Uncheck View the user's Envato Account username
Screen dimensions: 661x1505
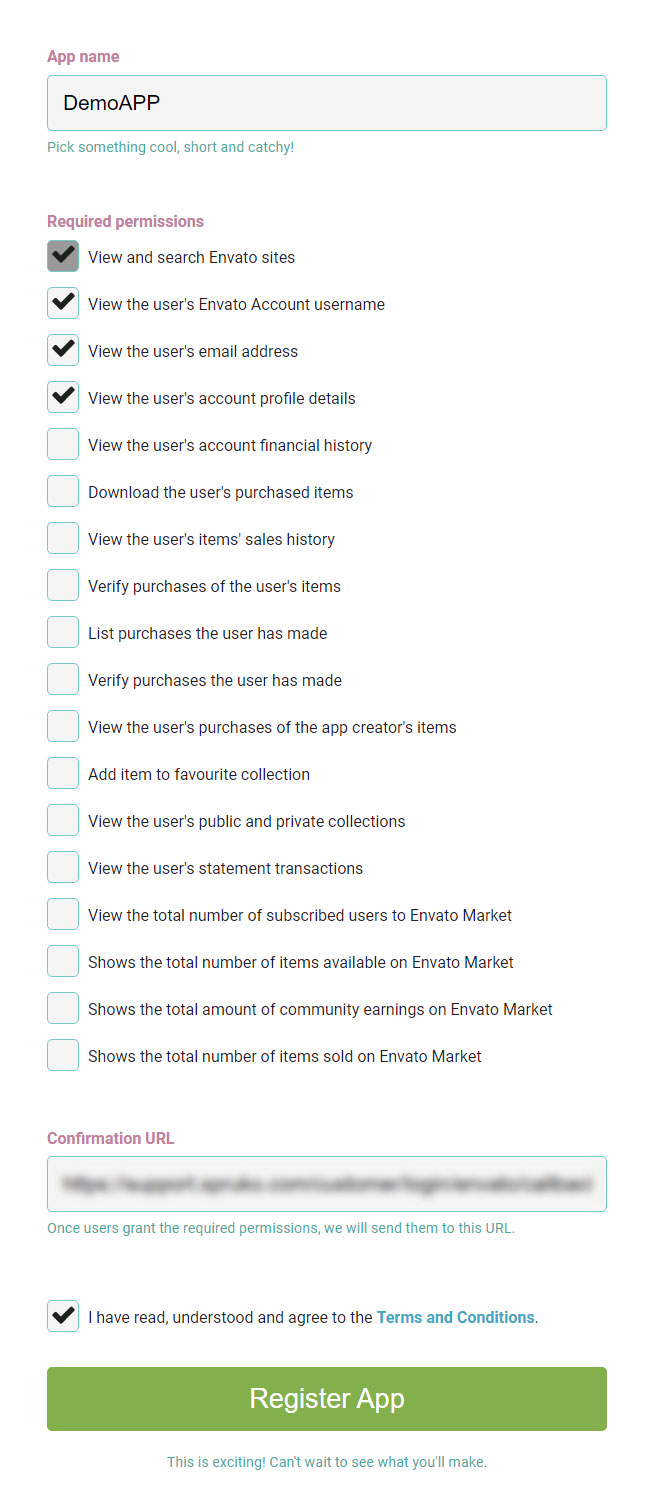(x=63, y=304)
